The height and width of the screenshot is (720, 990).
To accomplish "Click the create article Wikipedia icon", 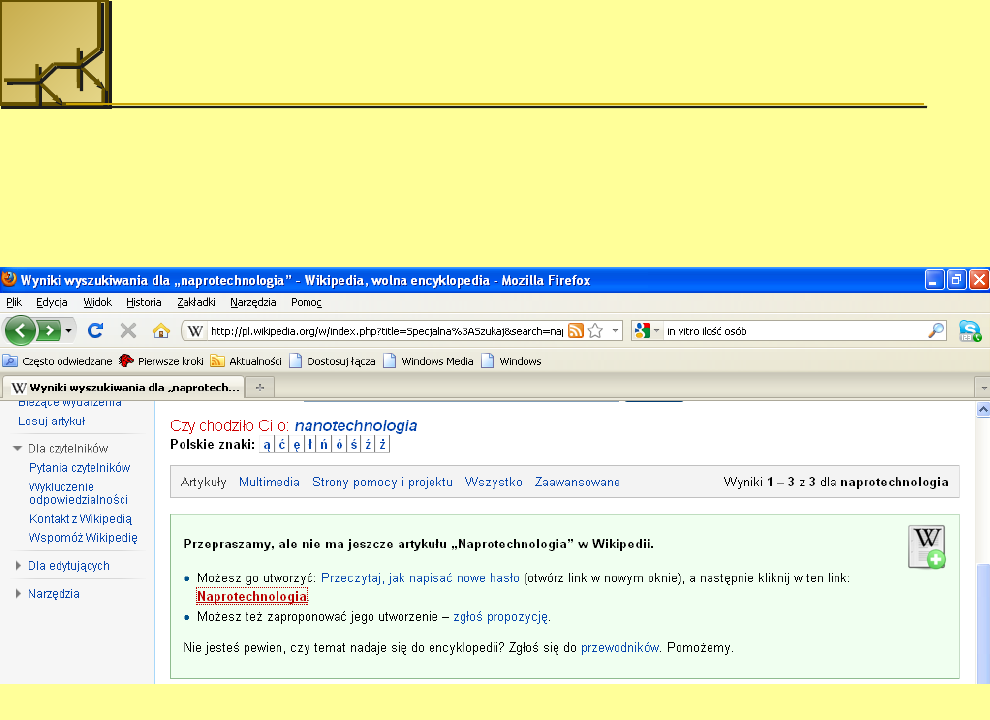I will click(926, 547).
